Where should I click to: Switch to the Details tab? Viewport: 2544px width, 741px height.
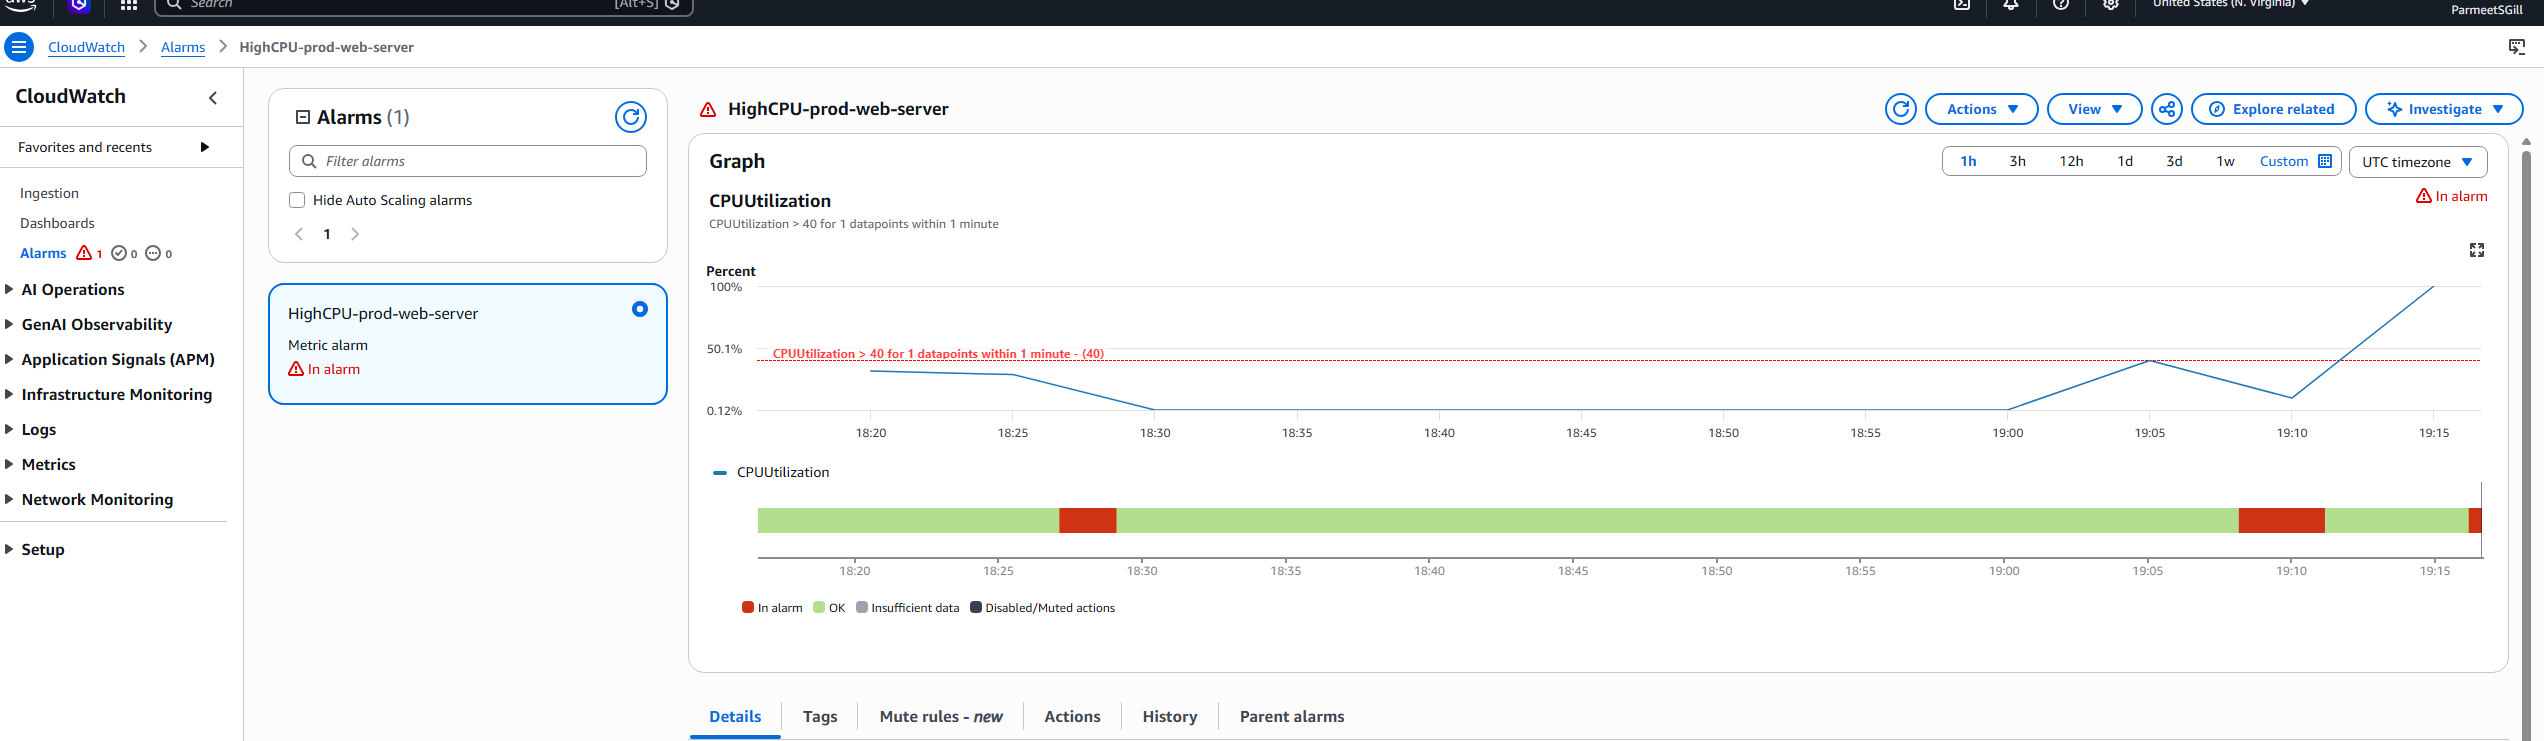click(x=735, y=717)
